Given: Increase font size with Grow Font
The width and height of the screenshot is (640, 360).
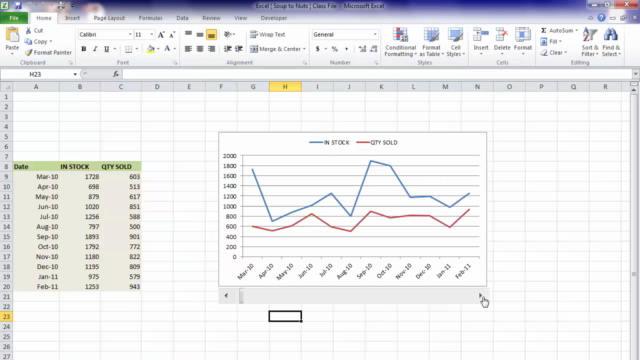Looking at the screenshot, I should [x=161, y=35].
